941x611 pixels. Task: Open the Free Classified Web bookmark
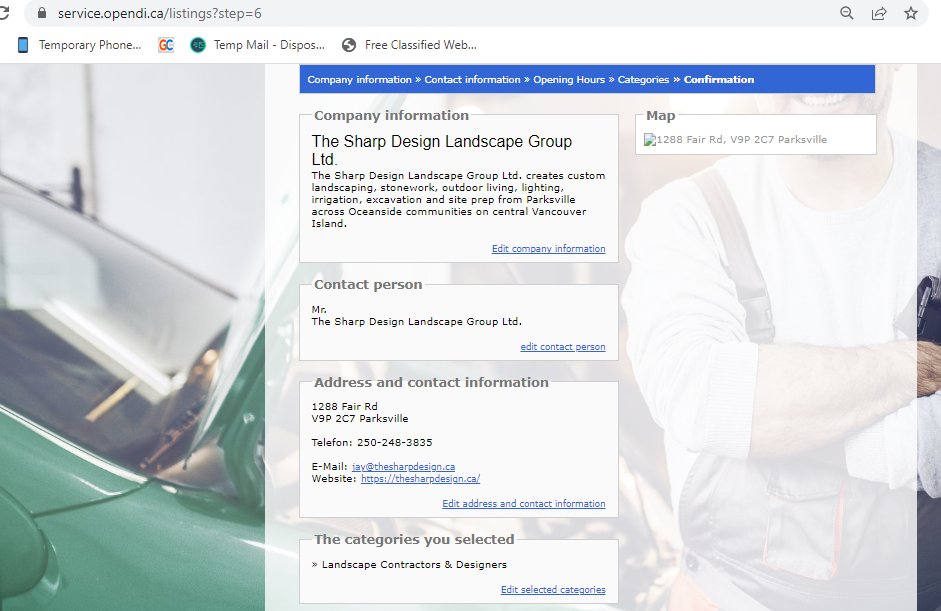(x=409, y=45)
